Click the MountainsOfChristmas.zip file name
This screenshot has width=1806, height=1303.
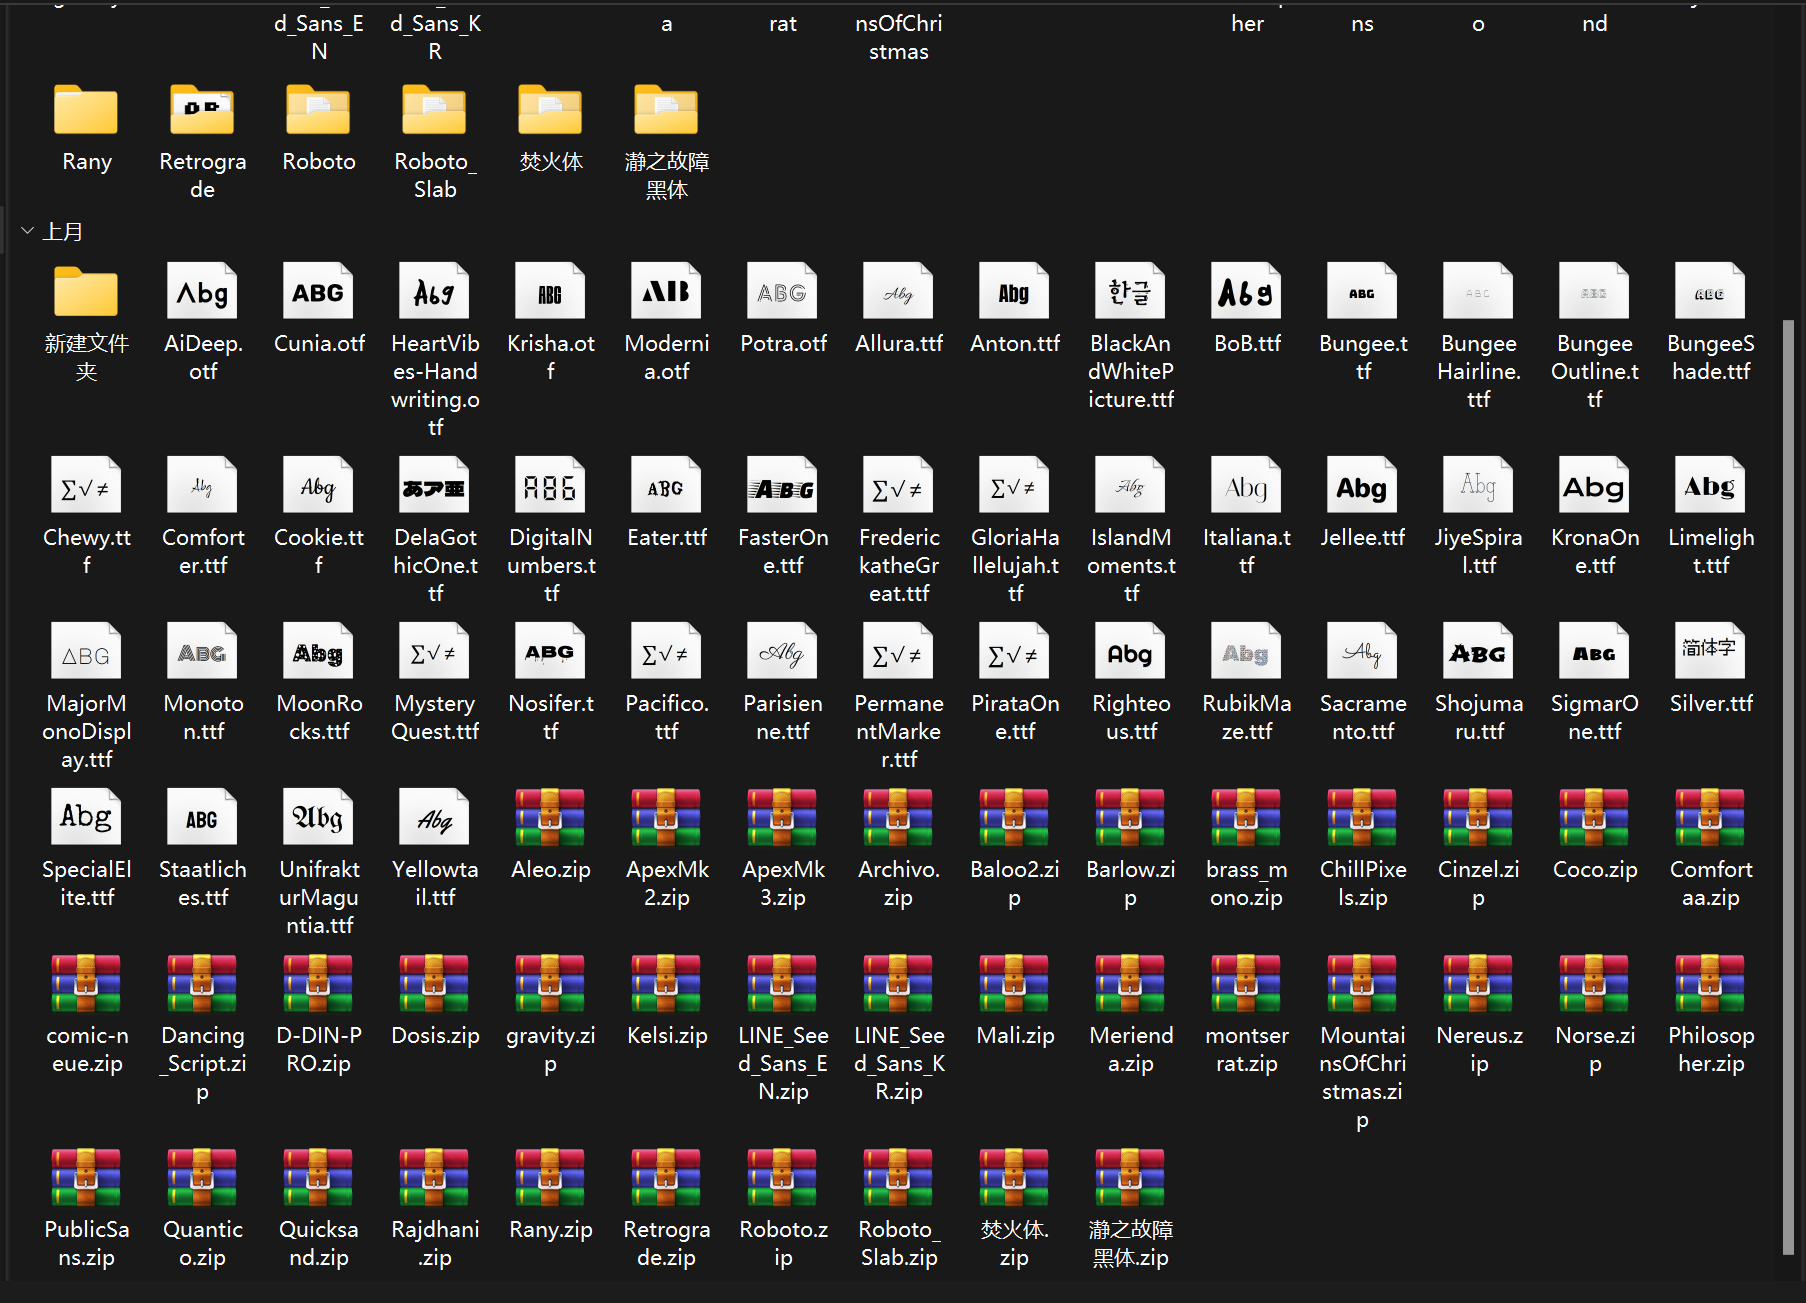tap(1363, 1077)
